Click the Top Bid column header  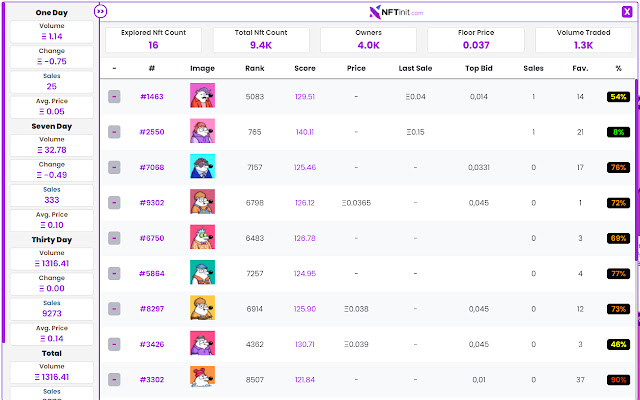(480, 68)
